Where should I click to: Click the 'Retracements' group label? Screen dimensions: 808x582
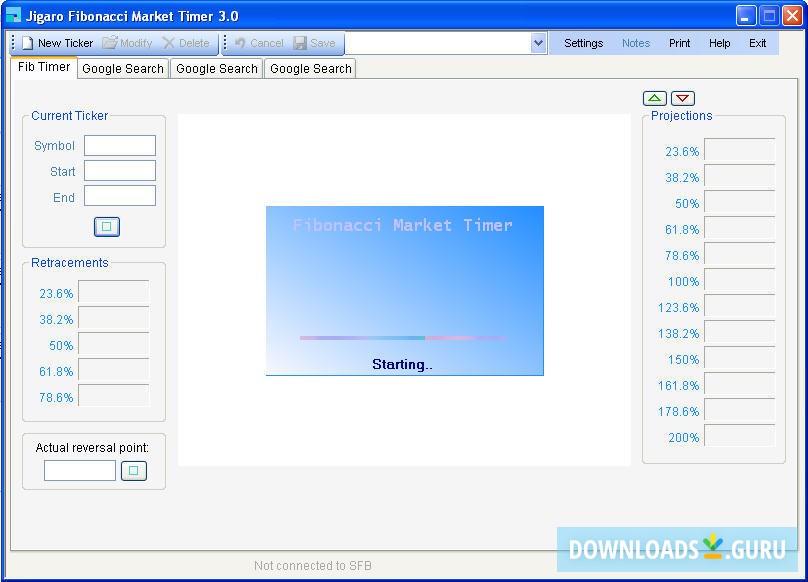70,263
